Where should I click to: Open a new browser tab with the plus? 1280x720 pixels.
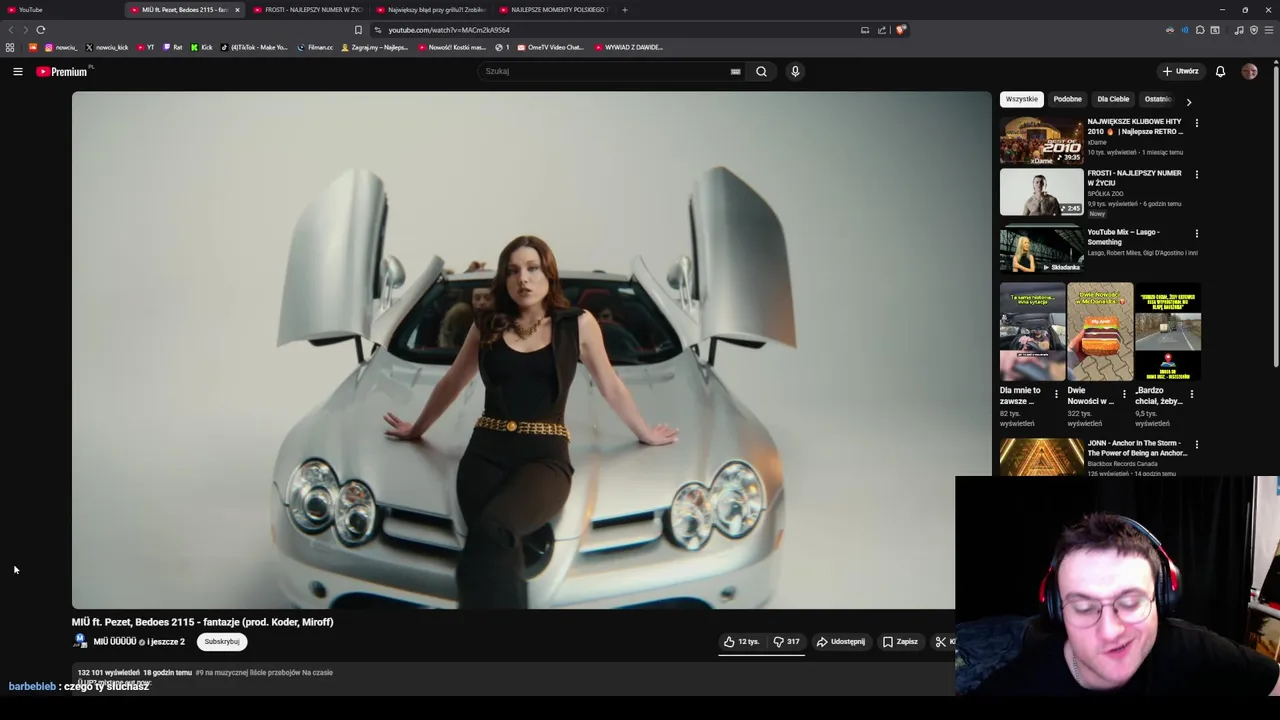[x=624, y=10]
